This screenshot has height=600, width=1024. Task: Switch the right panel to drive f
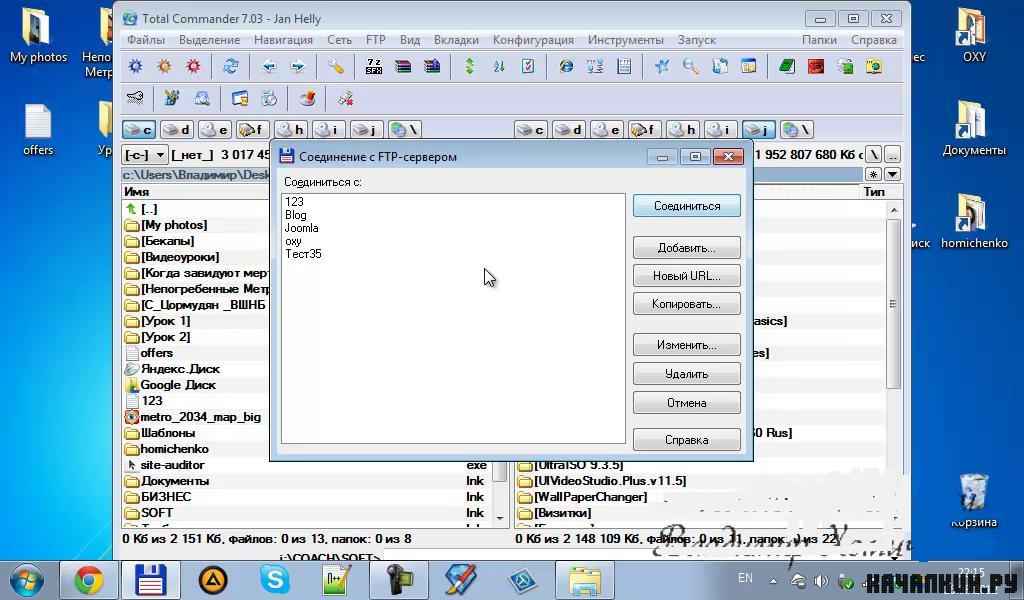[x=645, y=130]
